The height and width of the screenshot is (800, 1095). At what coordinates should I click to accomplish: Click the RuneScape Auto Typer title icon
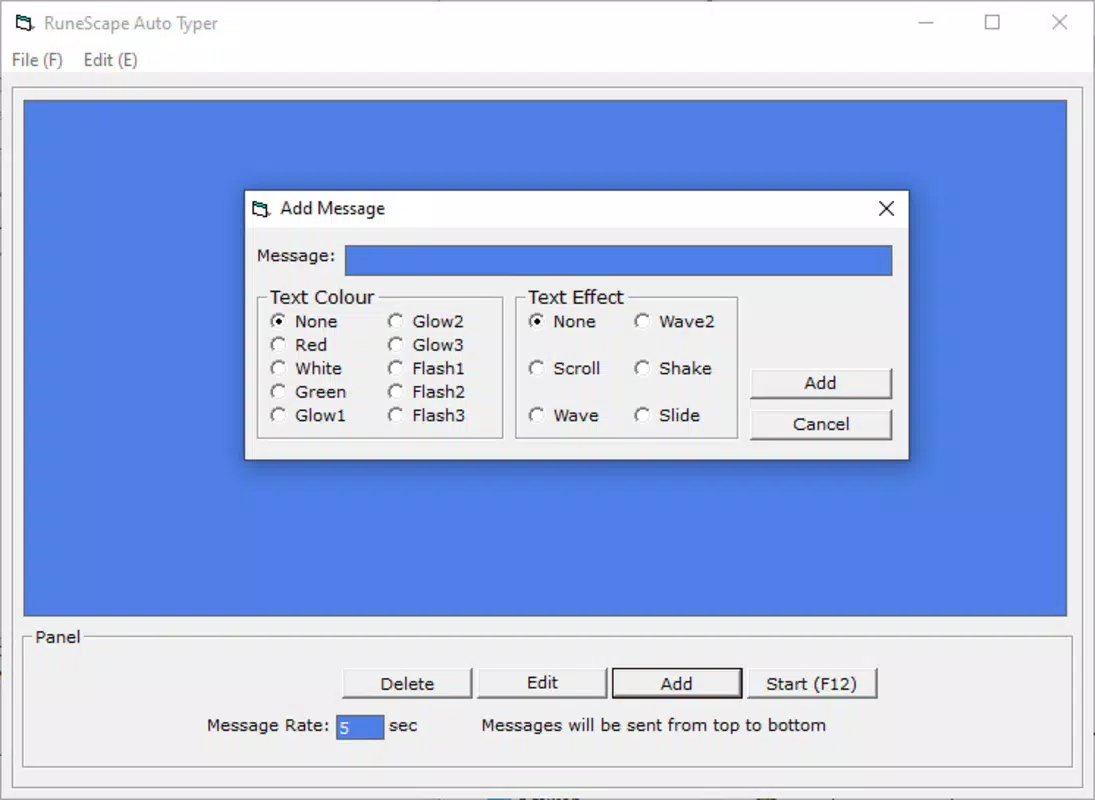coord(25,23)
